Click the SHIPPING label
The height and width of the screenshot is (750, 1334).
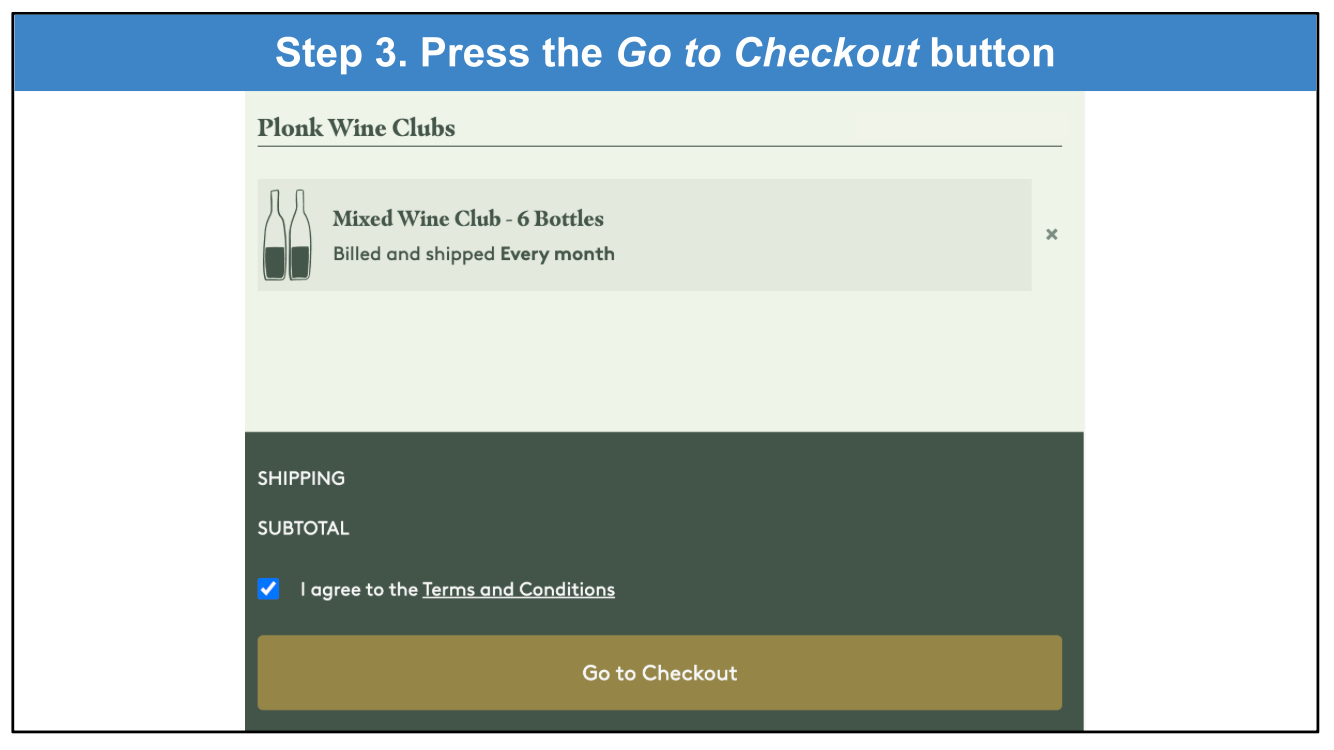(x=301, y=478)
